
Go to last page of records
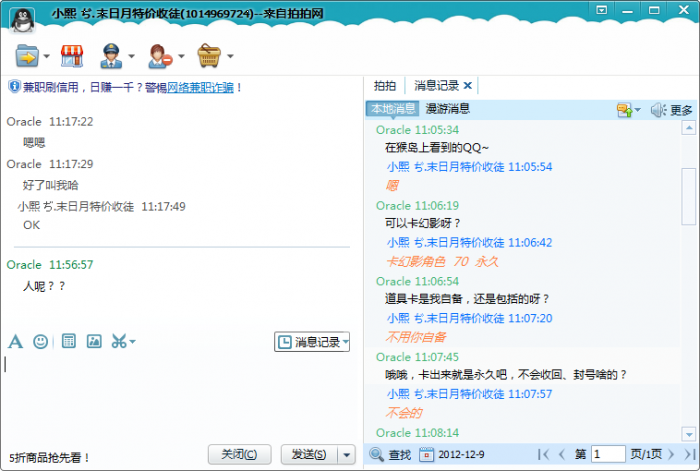(690, 454)
